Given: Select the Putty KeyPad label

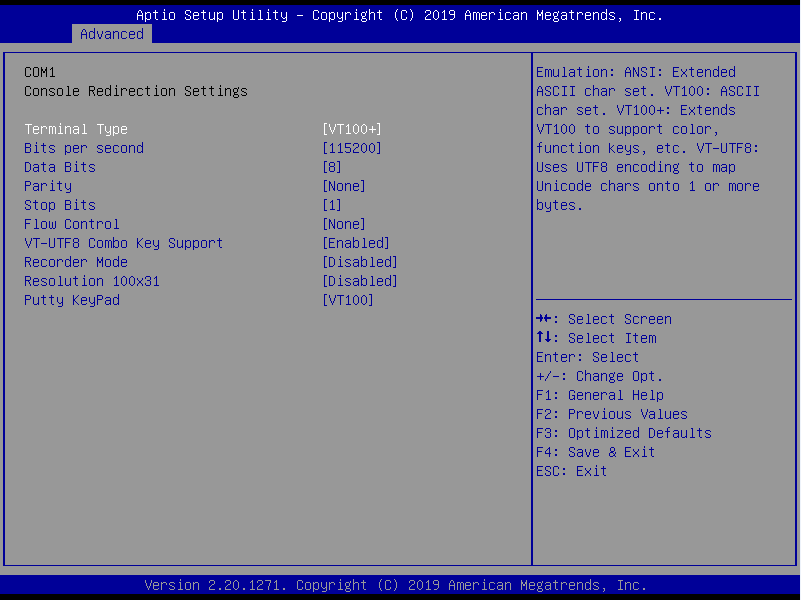Looking at the screenshot, I should pos(72,300).
